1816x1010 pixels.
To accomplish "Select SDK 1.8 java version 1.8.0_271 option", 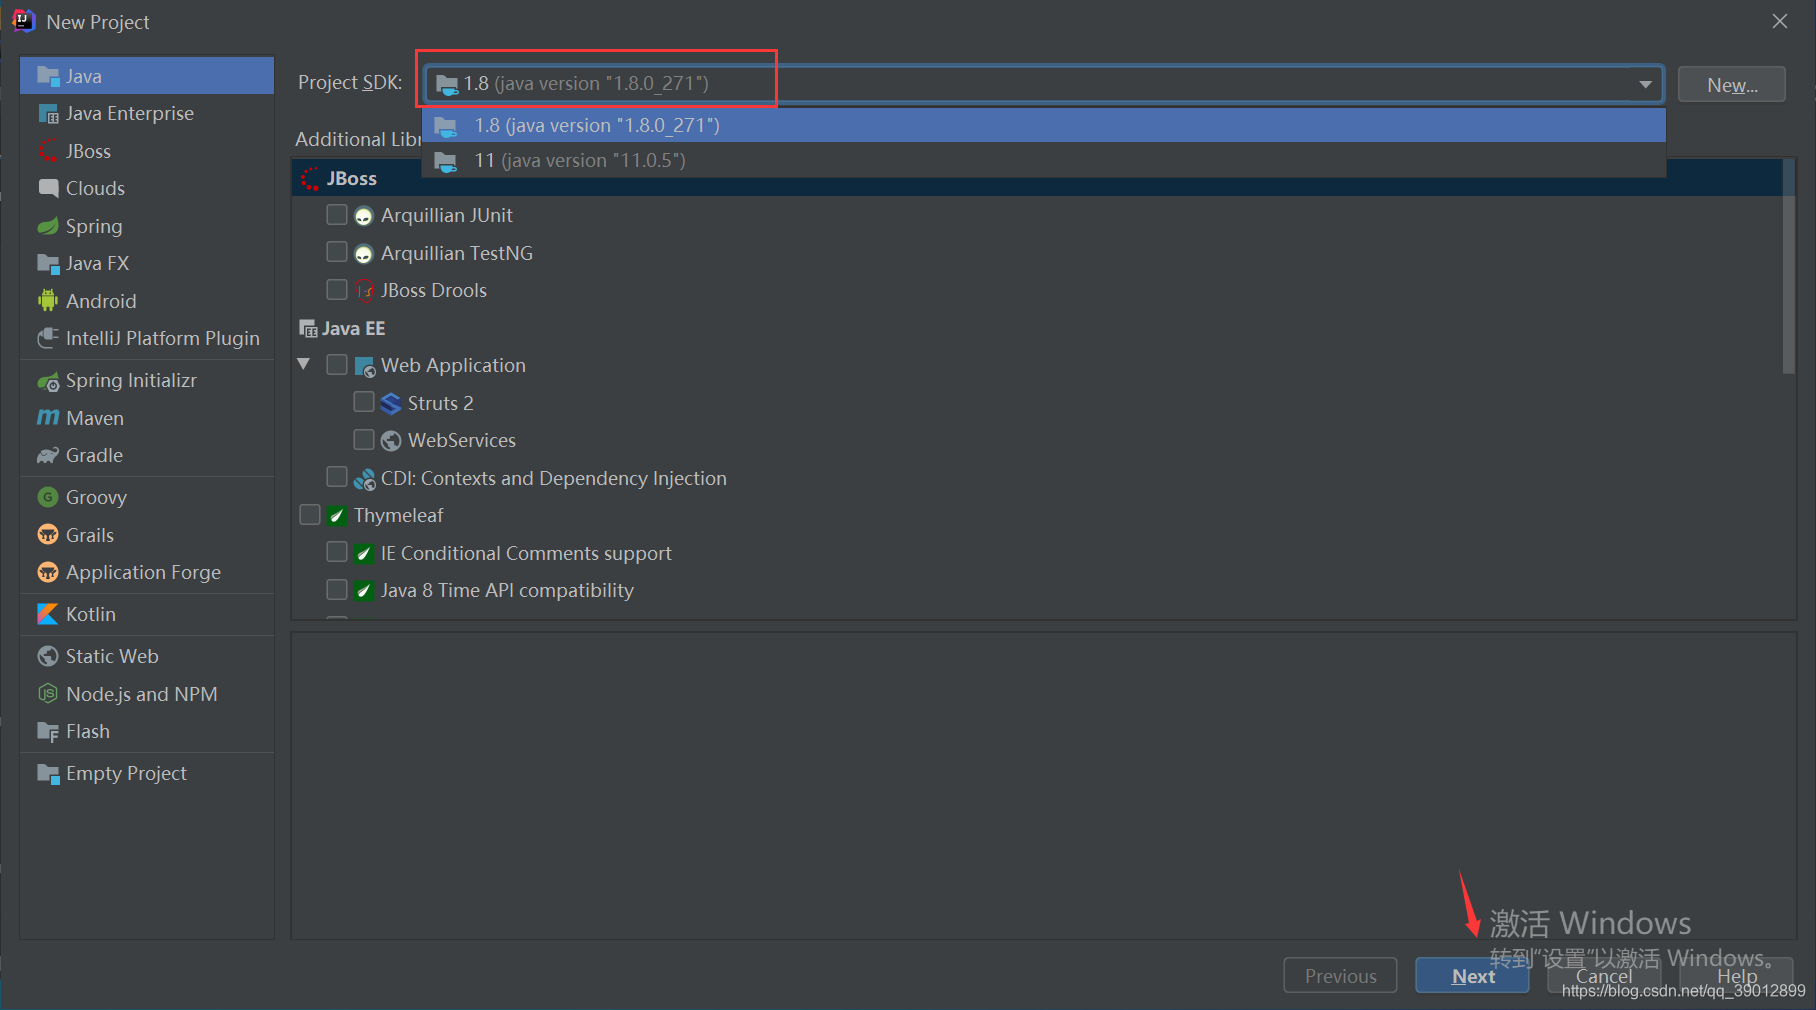I will tap(1044, 125).
